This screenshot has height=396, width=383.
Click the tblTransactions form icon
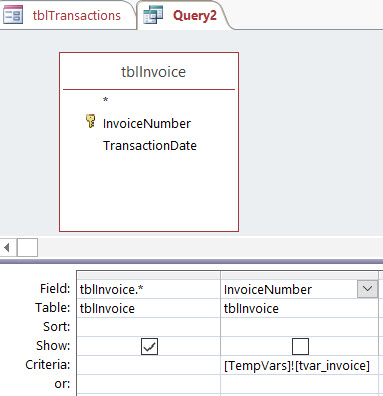13,15
